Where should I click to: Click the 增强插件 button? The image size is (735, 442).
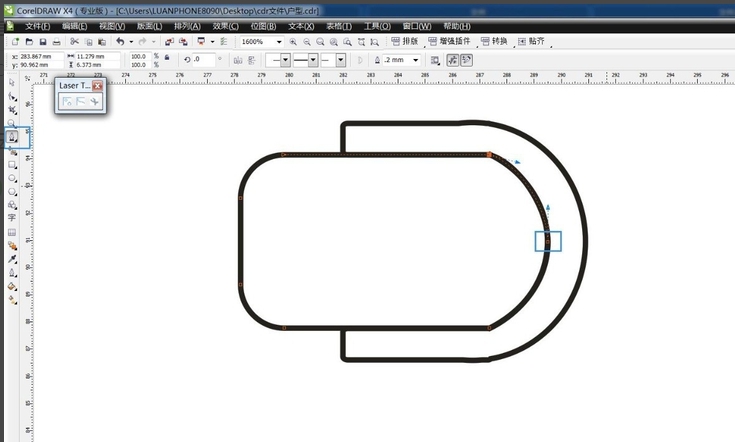pyautogui.click(x=451, y=42)
